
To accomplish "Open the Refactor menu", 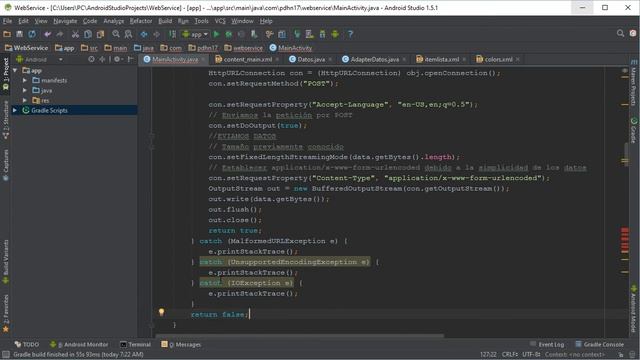I will point(141,21).
